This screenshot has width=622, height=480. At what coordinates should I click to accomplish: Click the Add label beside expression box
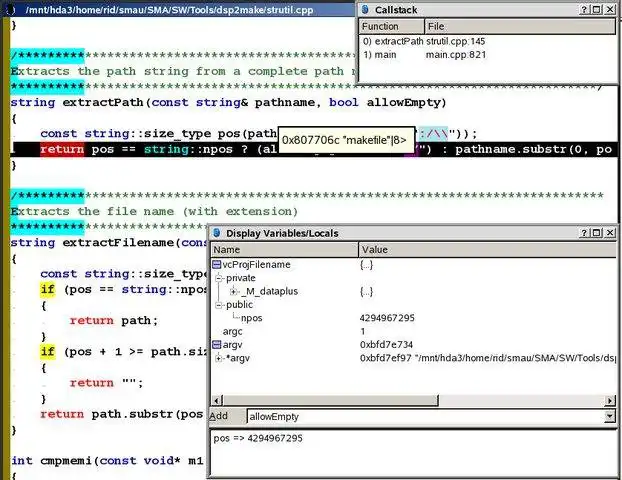(219, 416)
